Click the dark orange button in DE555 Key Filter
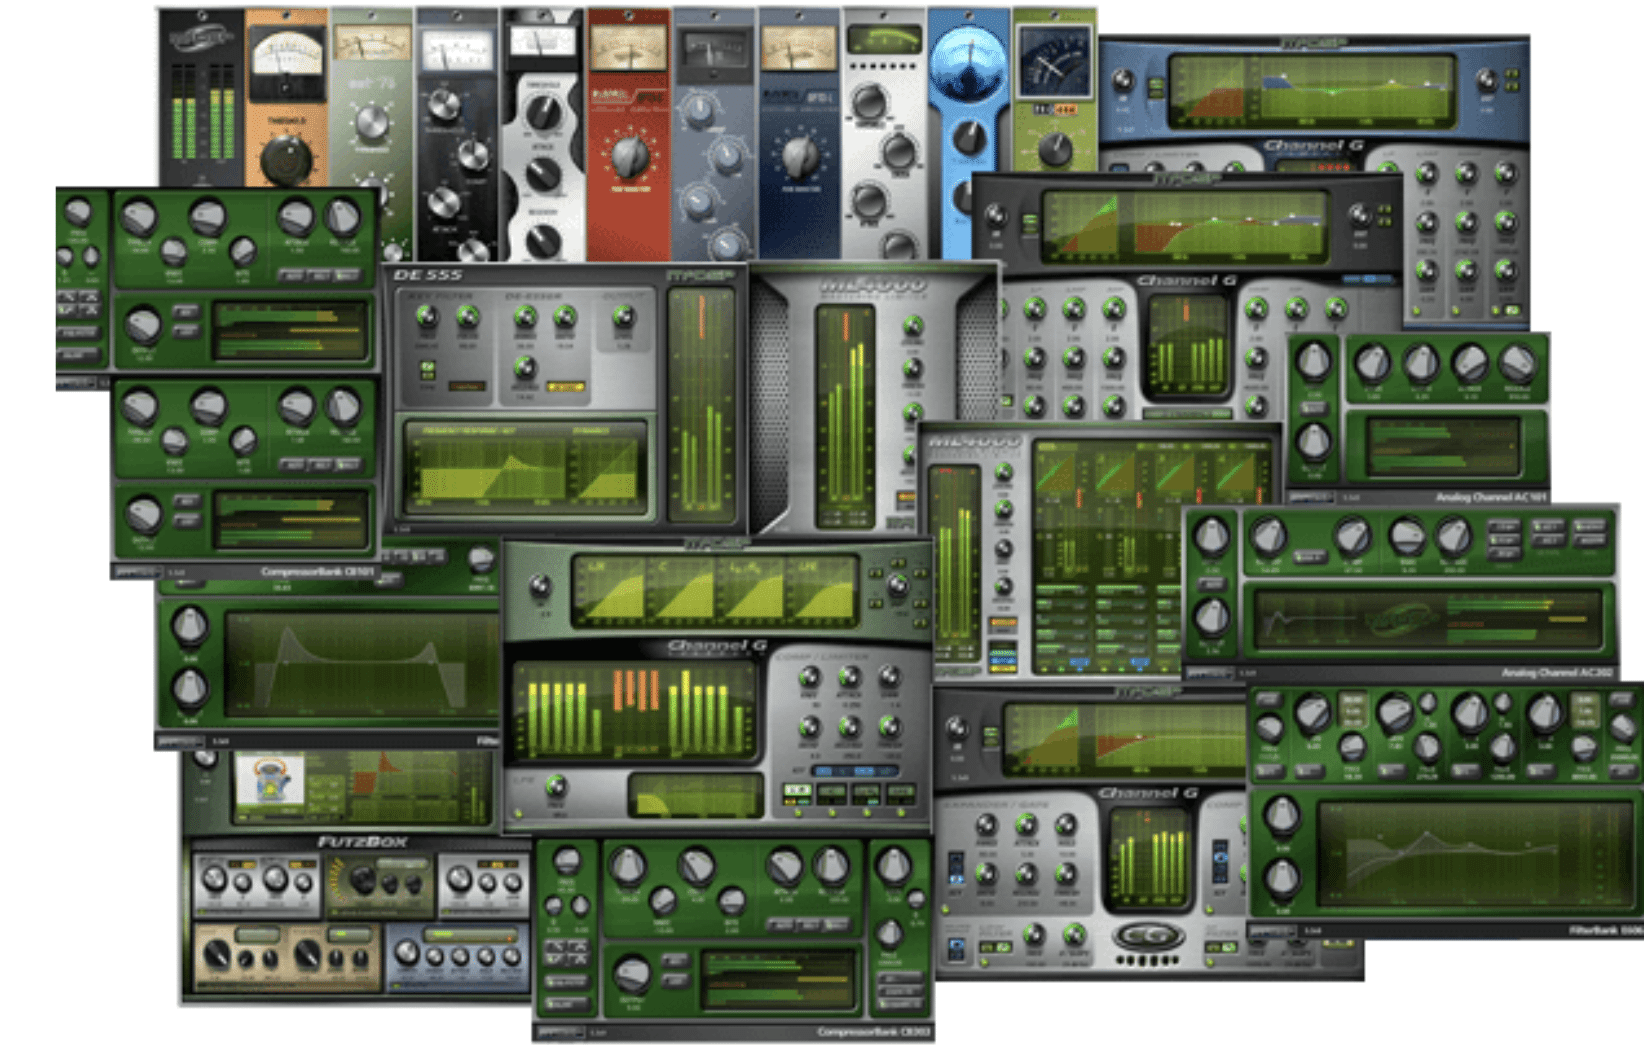Screen dimensions: 1650x1047 tap(466, 386)
